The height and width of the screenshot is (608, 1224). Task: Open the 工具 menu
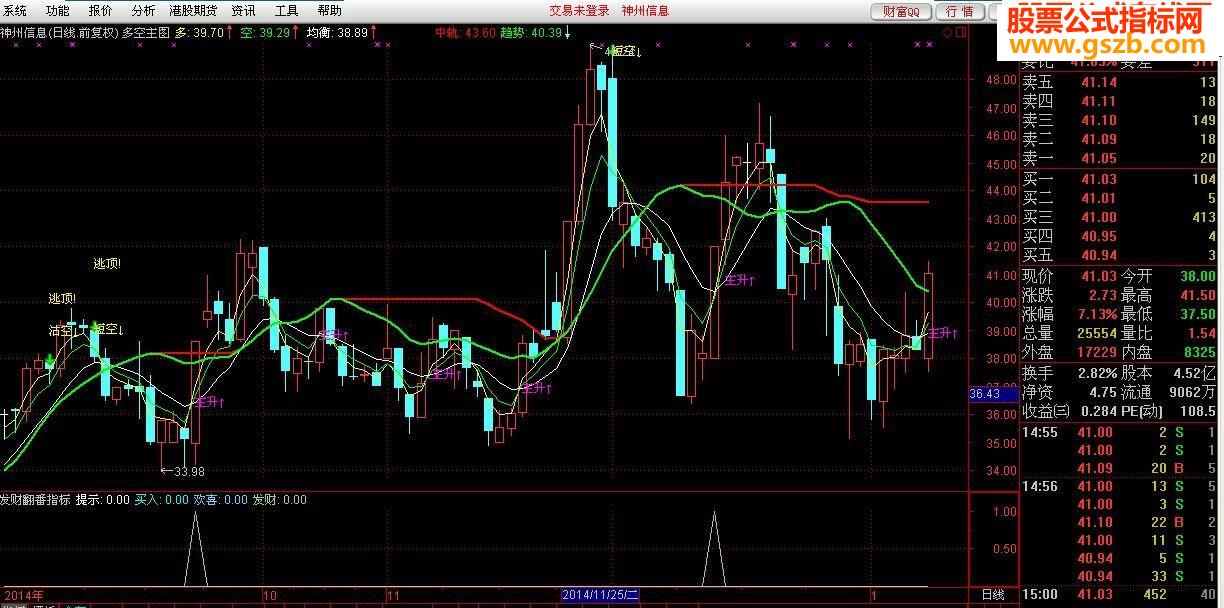[x=287, y=11]
